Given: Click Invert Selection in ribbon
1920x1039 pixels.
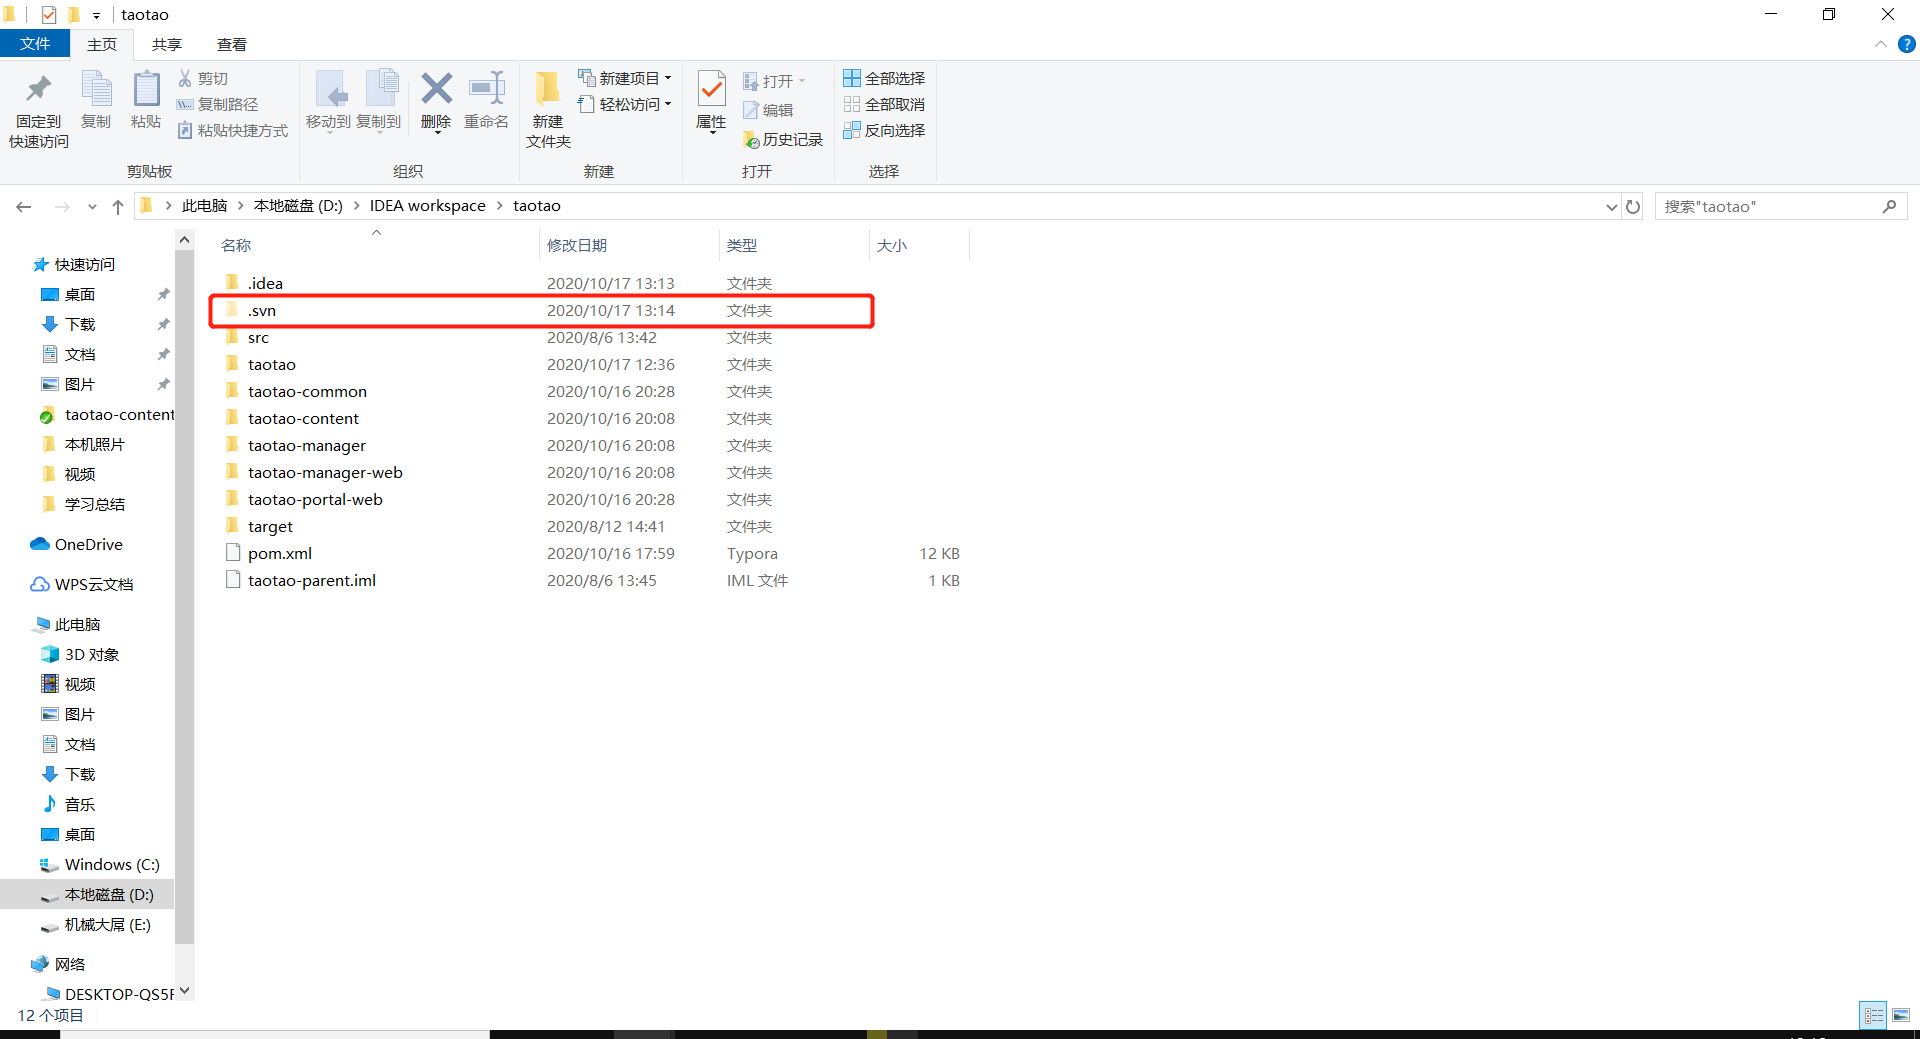Looking at the screenshot, I should (x=884, y=130).
